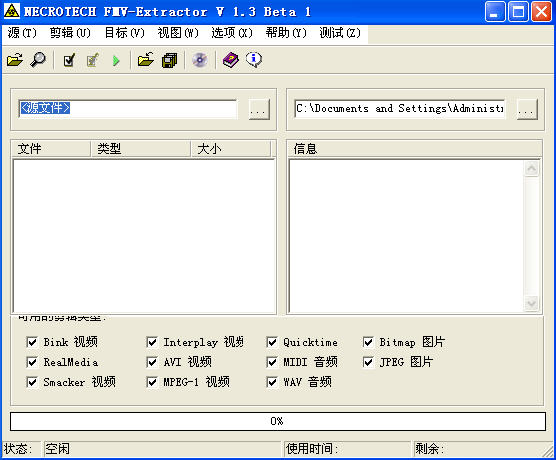The height and width of the screenshot is (460, 556).
Task: Click the green play arrow icon
Action: pyautogui.click(x=116, y=60)
